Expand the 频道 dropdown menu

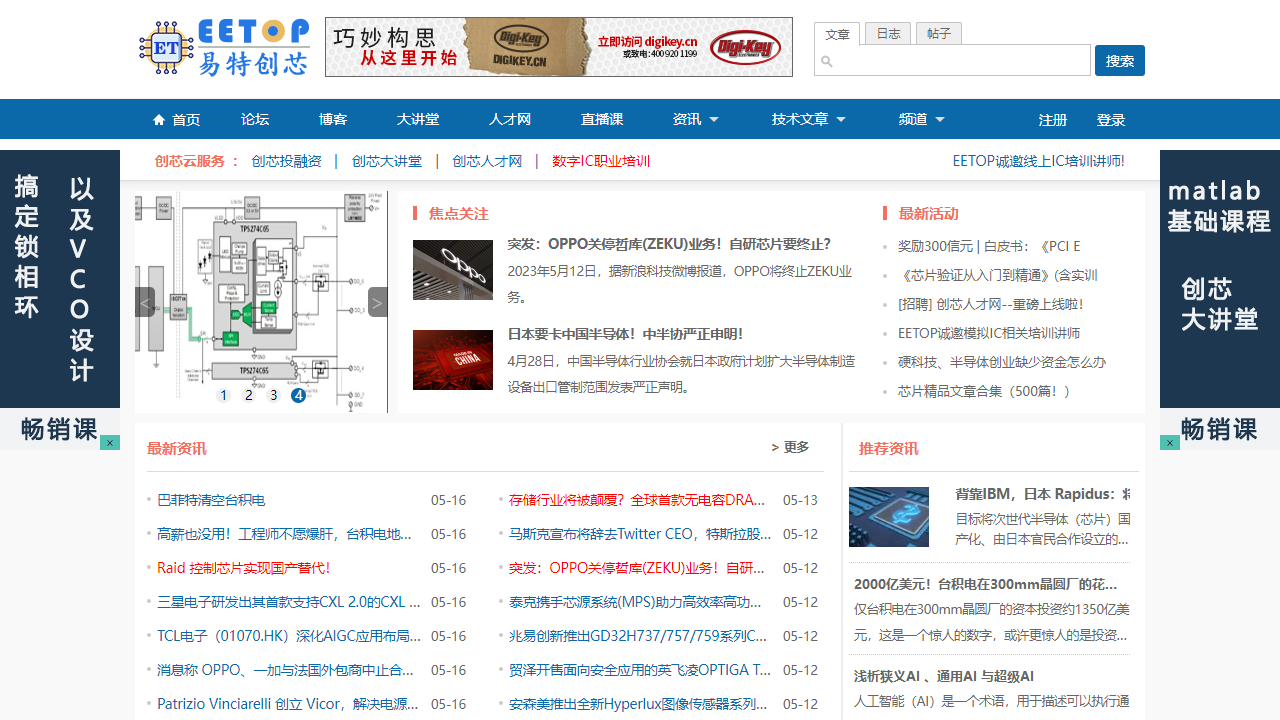(922, 120)
